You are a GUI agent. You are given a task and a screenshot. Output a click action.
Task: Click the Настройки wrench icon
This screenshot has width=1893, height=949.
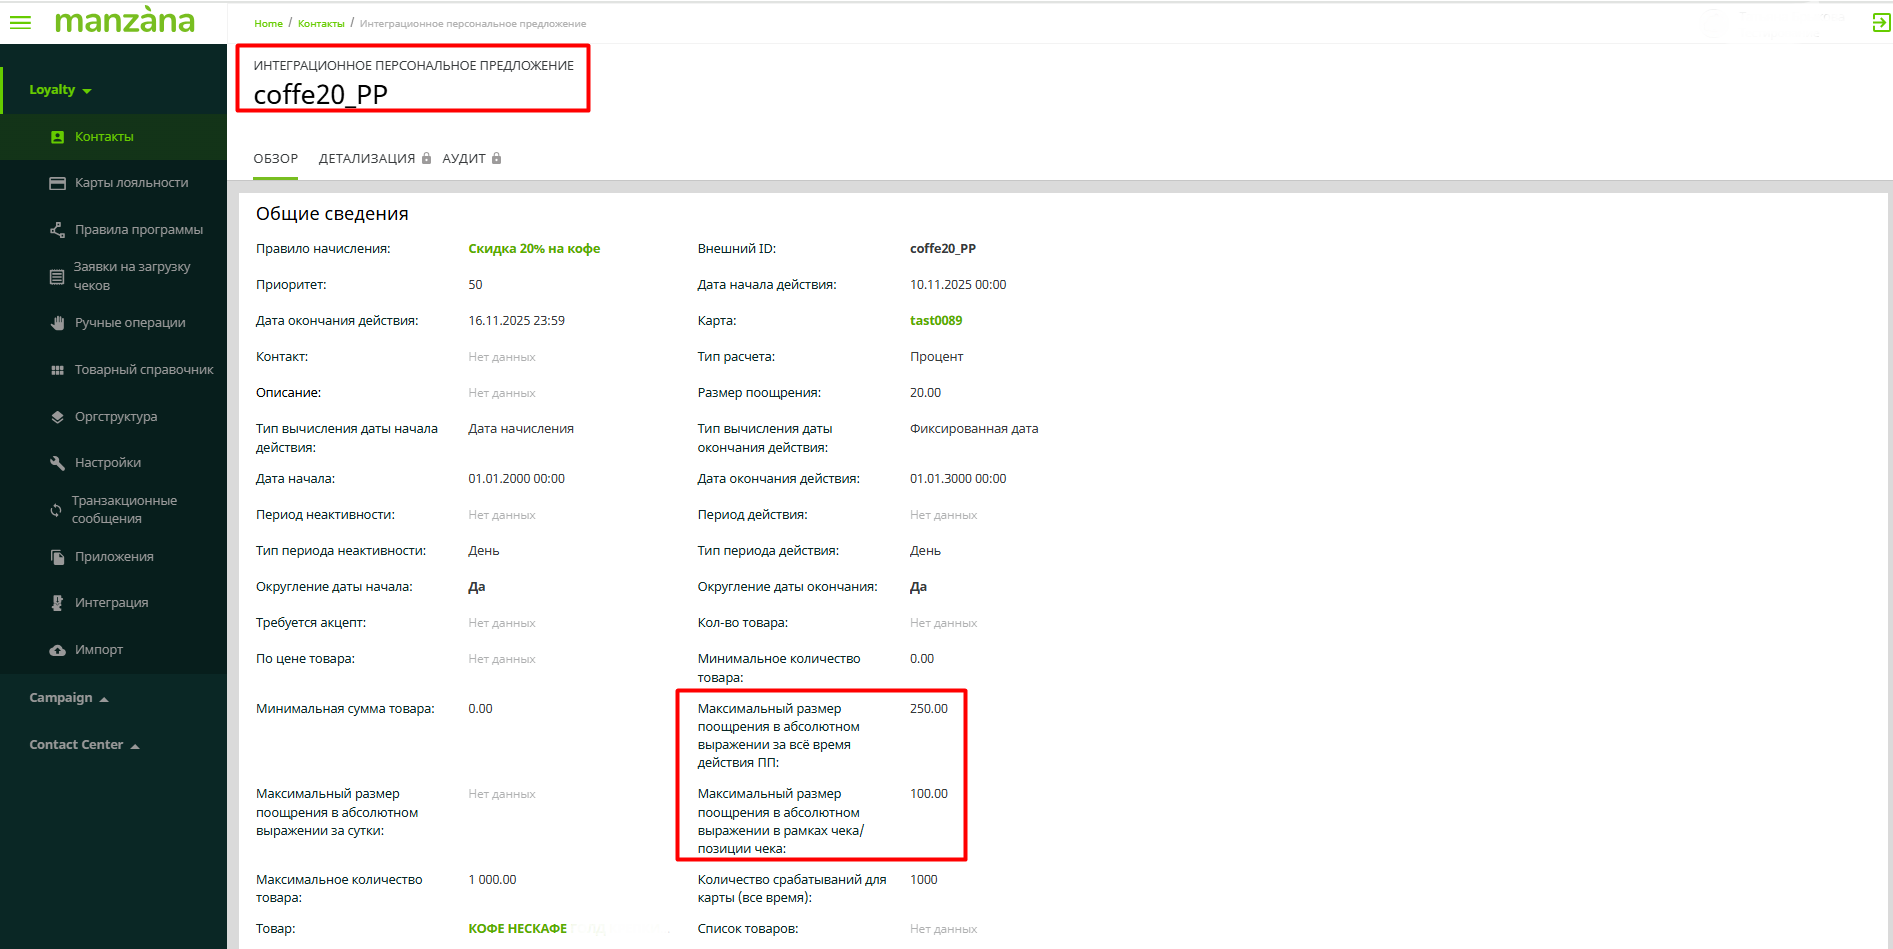click(57, 463)
